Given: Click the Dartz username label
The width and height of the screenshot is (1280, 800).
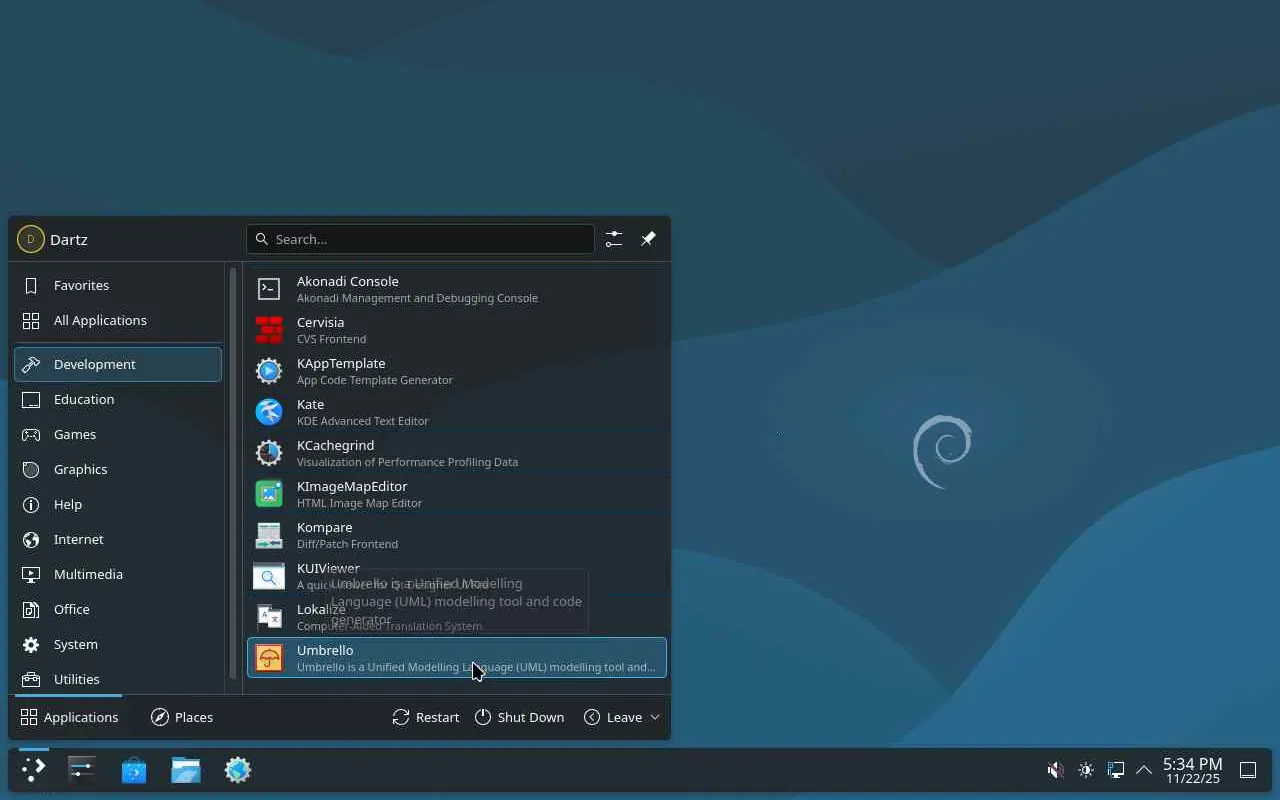Looking at the screenshot, I should click(x=69, y=240).
